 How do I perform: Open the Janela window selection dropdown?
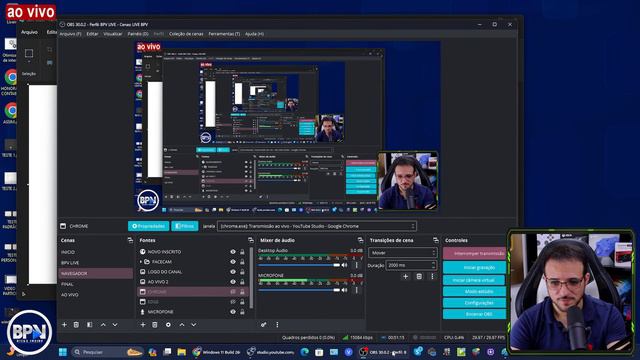click(317, 226)
